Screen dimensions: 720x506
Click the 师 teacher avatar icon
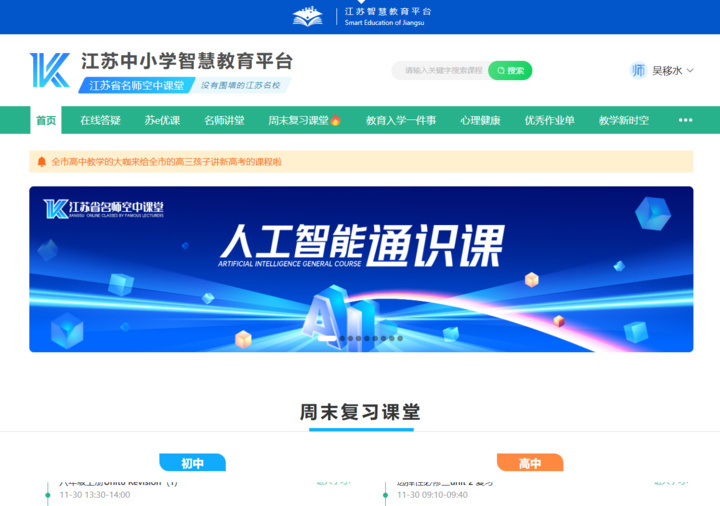638,70
